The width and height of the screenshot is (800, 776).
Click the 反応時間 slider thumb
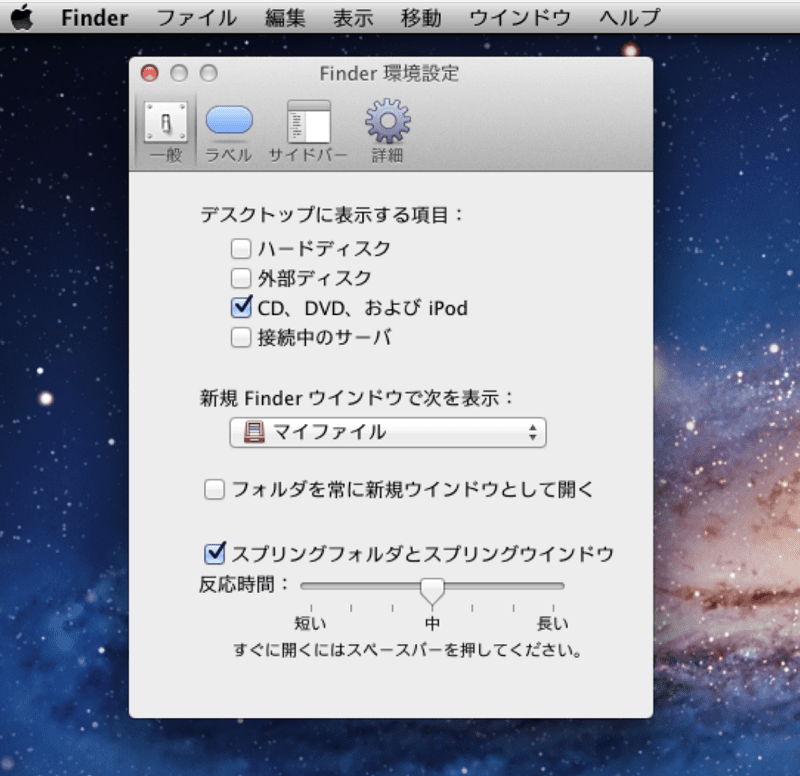point(432,591)
